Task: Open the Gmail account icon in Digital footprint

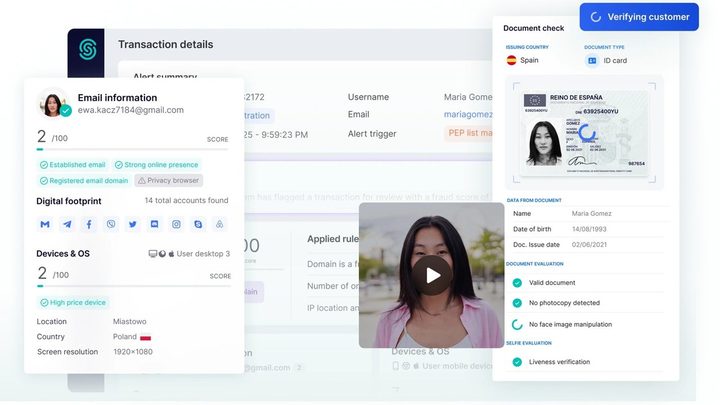Action: 45,224
